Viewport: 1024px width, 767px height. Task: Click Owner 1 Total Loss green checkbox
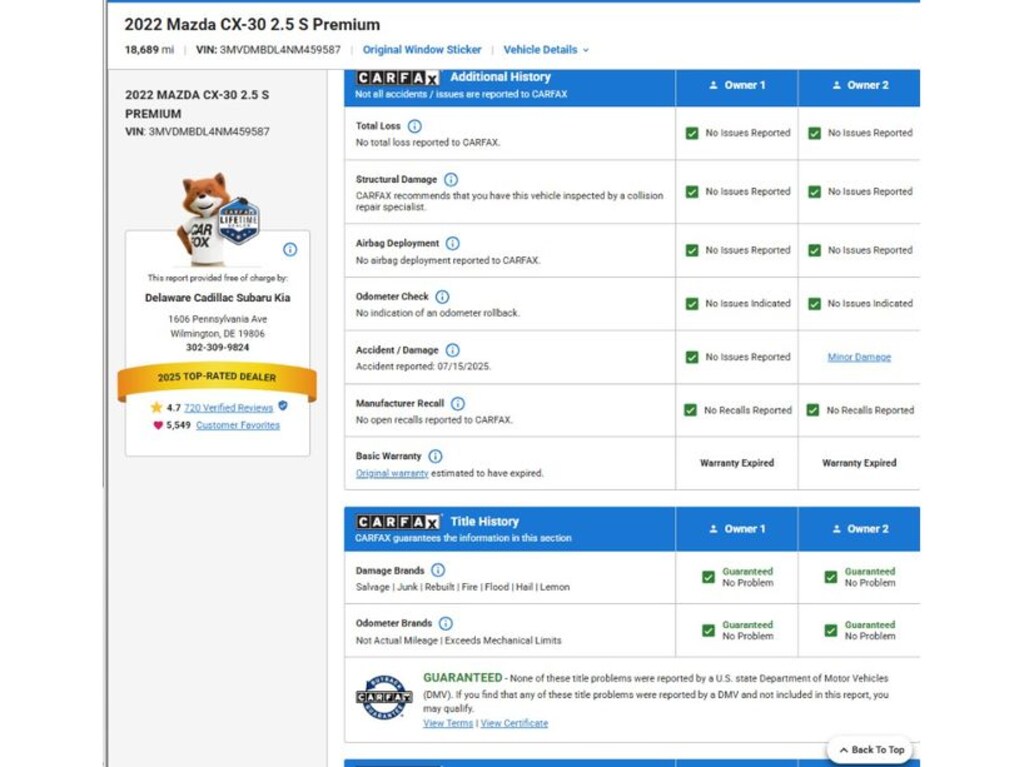click(692, 133)
